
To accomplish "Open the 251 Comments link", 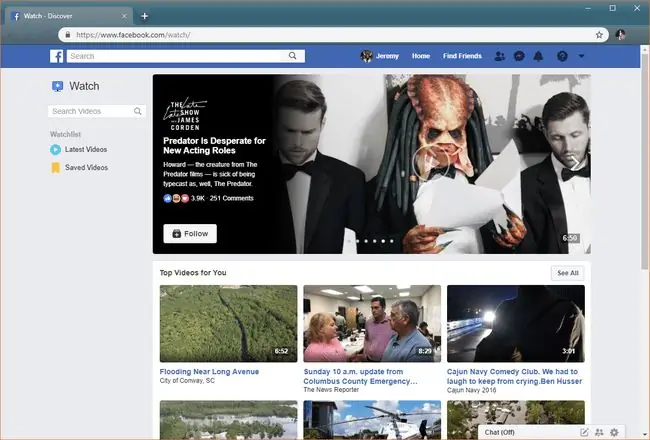I will click(231, 198).
